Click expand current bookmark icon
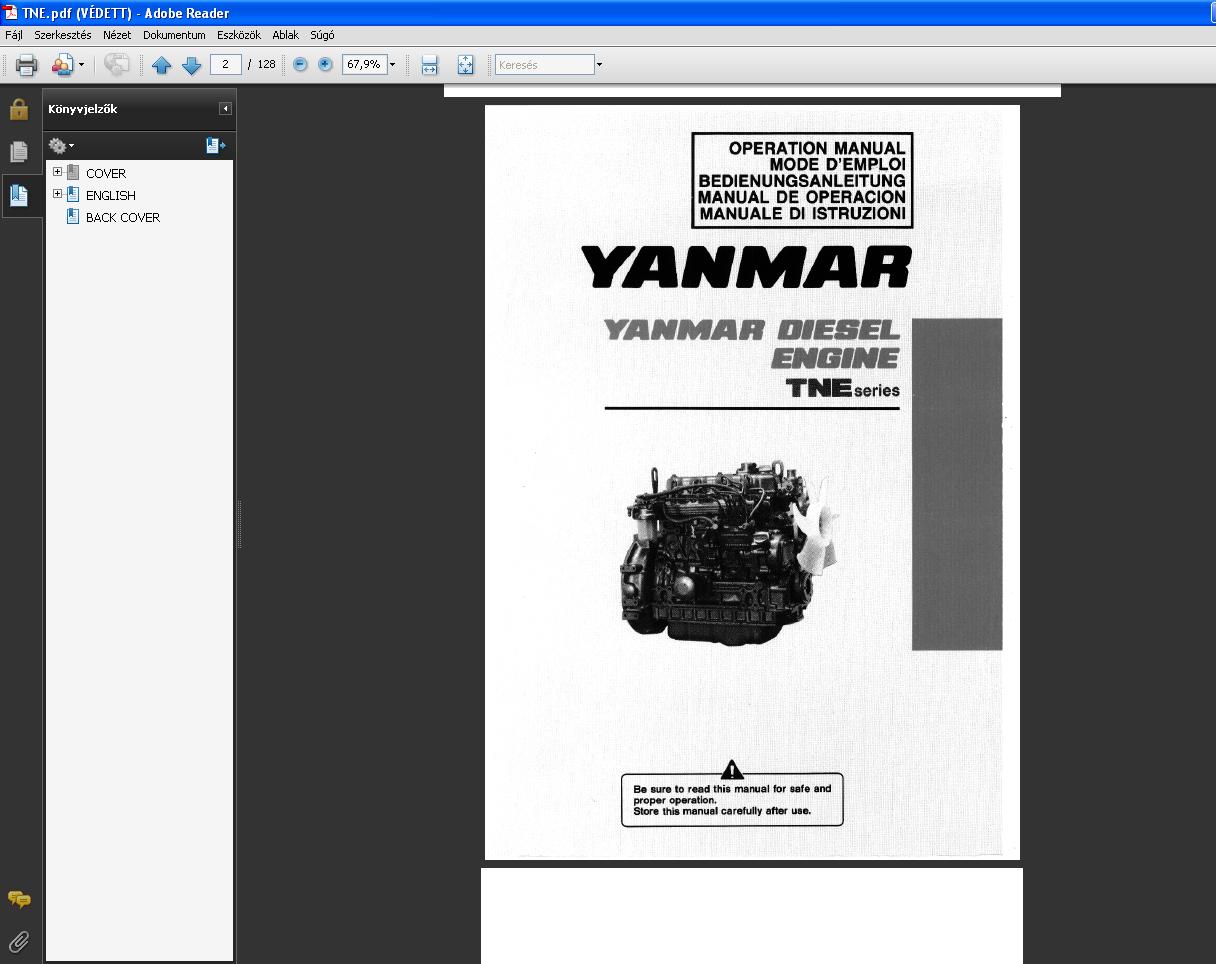1216x964 pixels. coord(215,146)
